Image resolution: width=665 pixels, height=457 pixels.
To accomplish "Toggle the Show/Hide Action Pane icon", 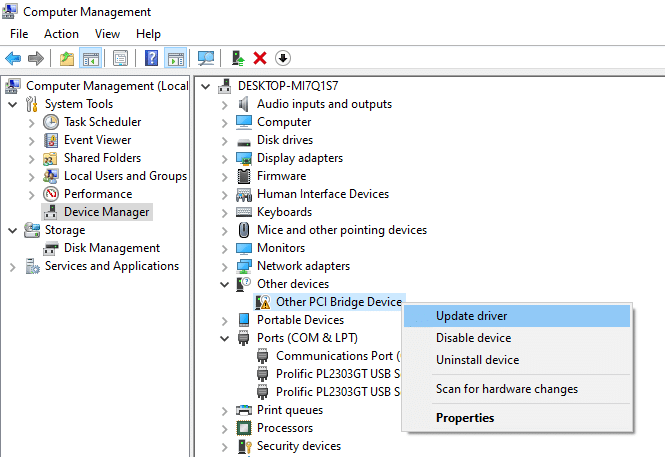I will coord(176,58).
